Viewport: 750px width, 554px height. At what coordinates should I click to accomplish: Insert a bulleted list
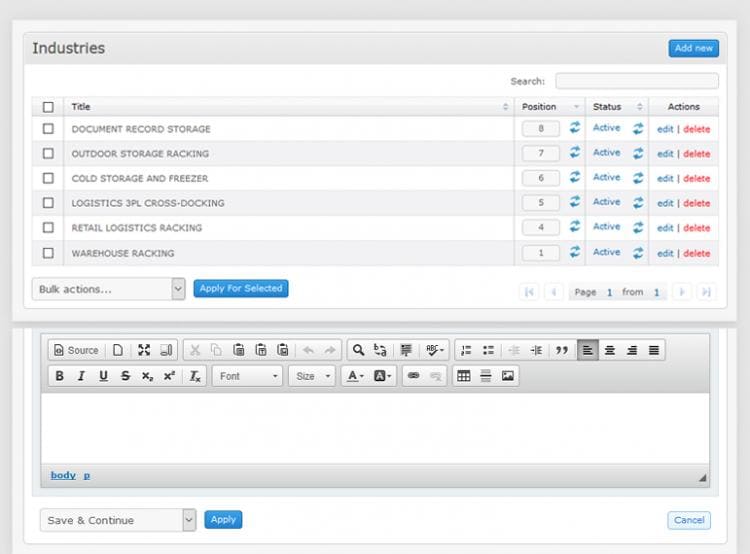point(488,350)
